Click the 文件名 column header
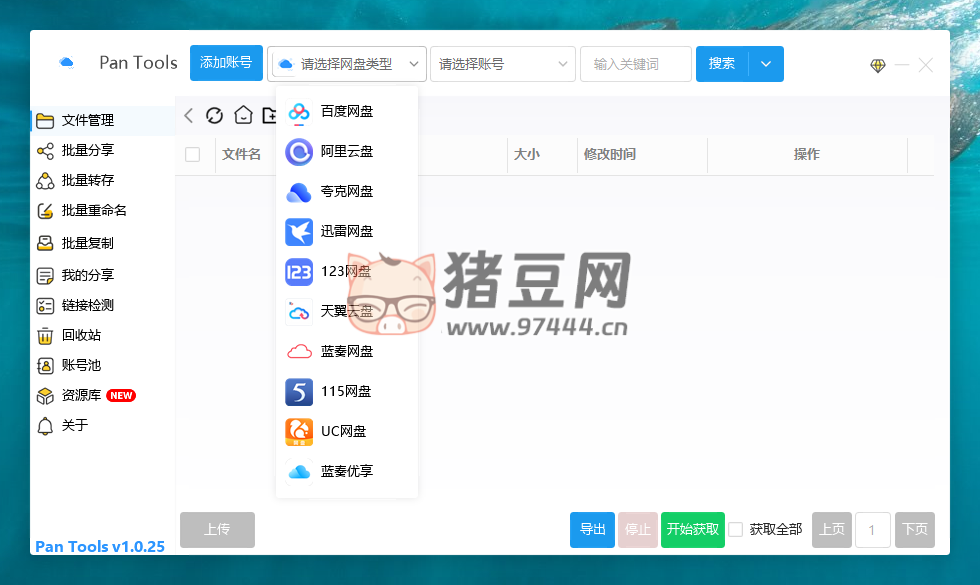This screenshot has width=980, height=585. pyautogui.click(x=241, y=154)
